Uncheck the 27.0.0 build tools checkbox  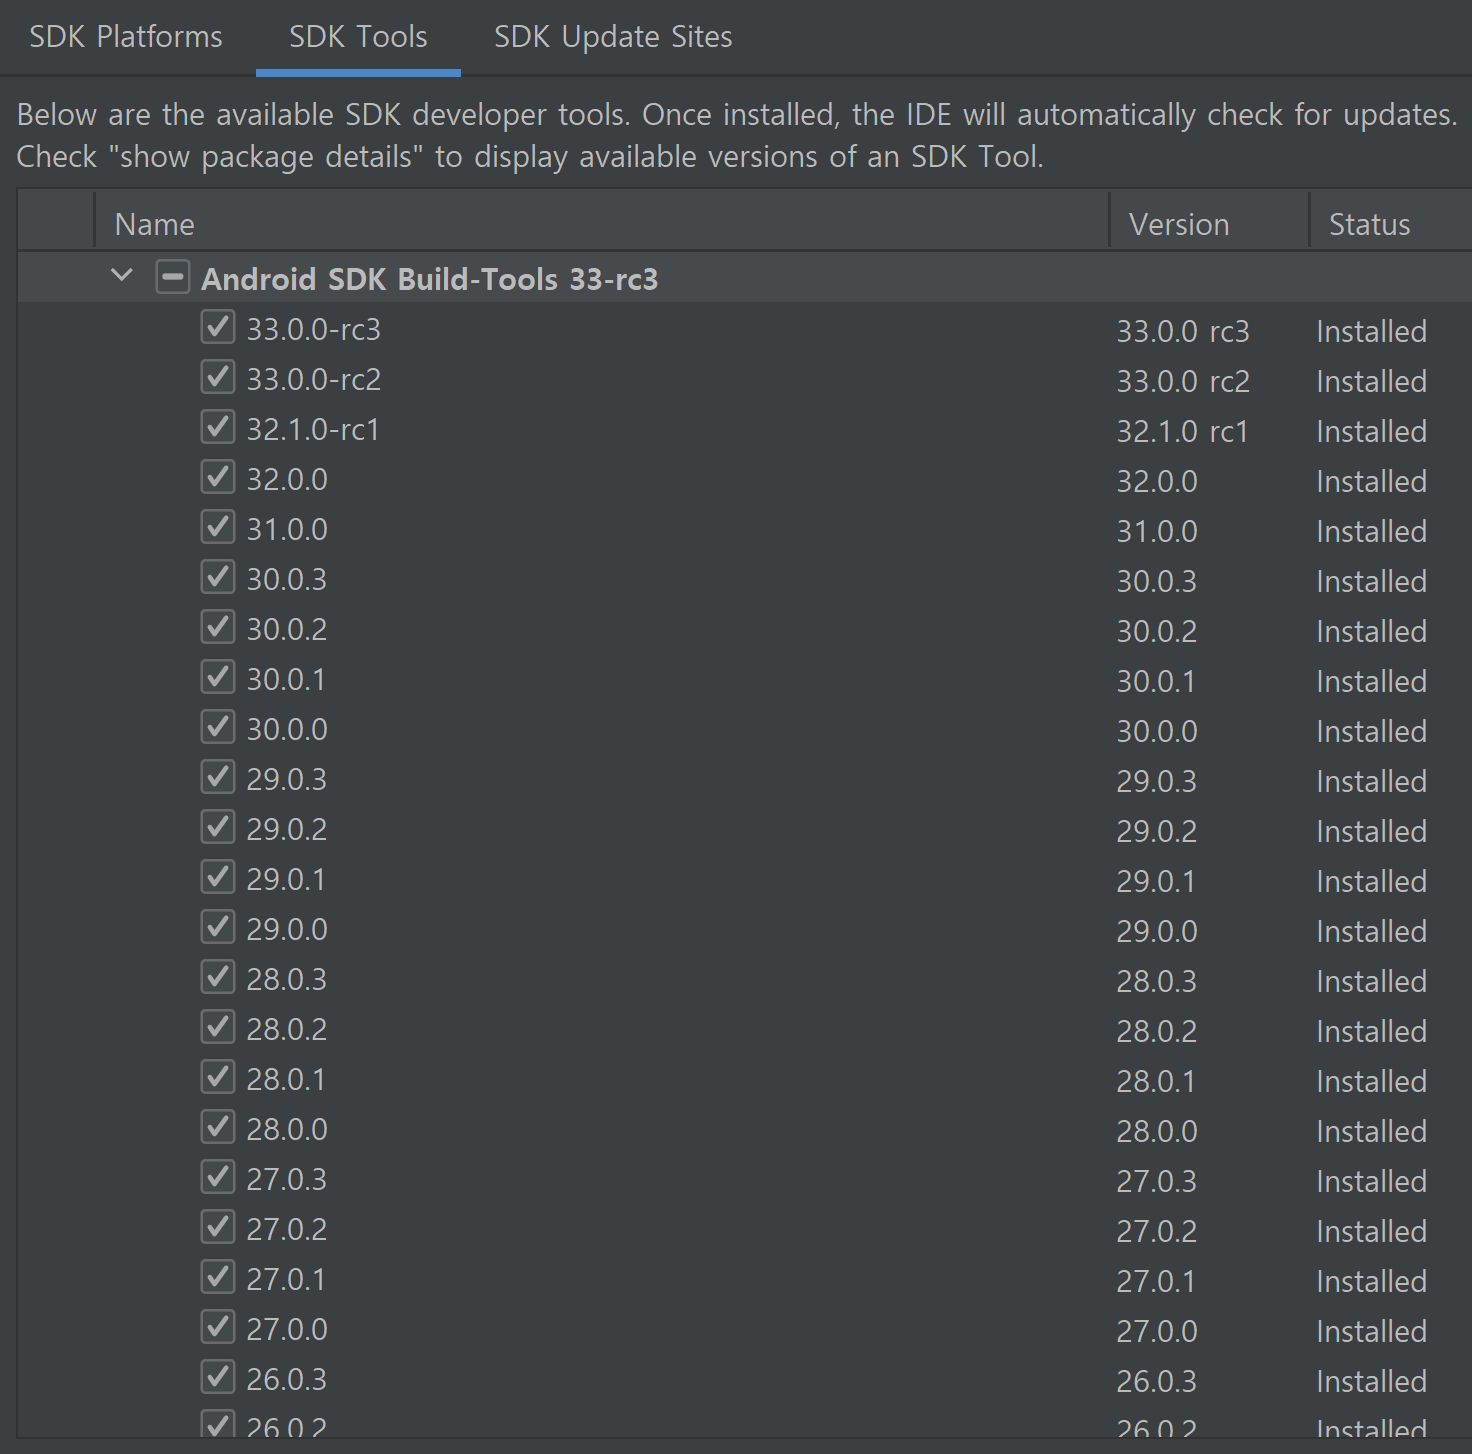point(218,1327)
